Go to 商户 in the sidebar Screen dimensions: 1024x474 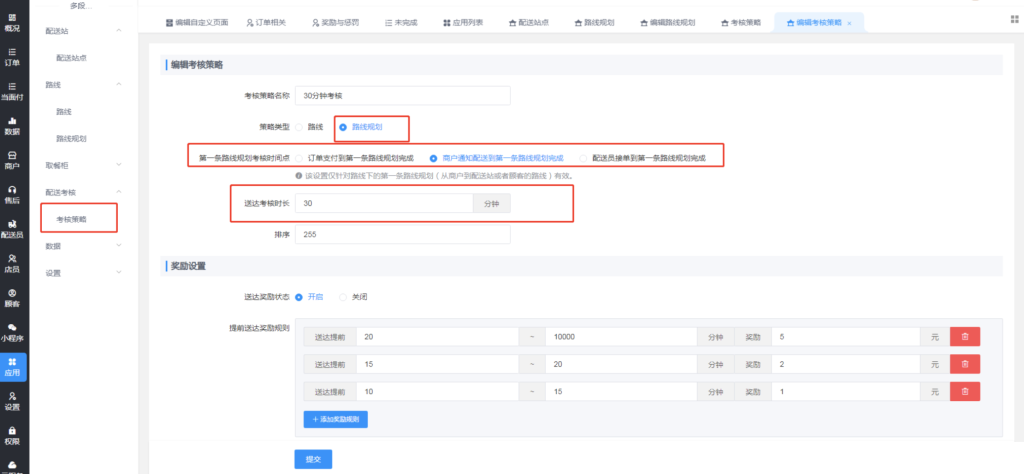point(13,159)
